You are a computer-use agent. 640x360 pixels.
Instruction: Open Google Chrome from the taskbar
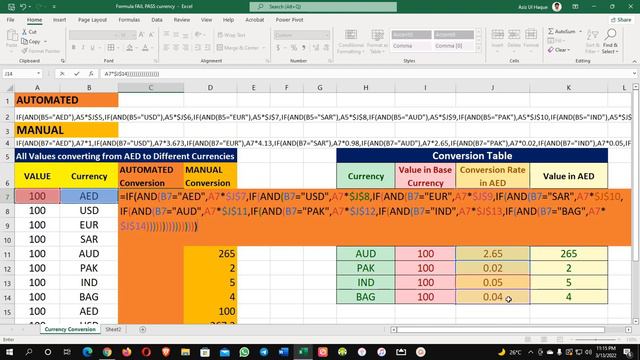(x=107, y=352)
